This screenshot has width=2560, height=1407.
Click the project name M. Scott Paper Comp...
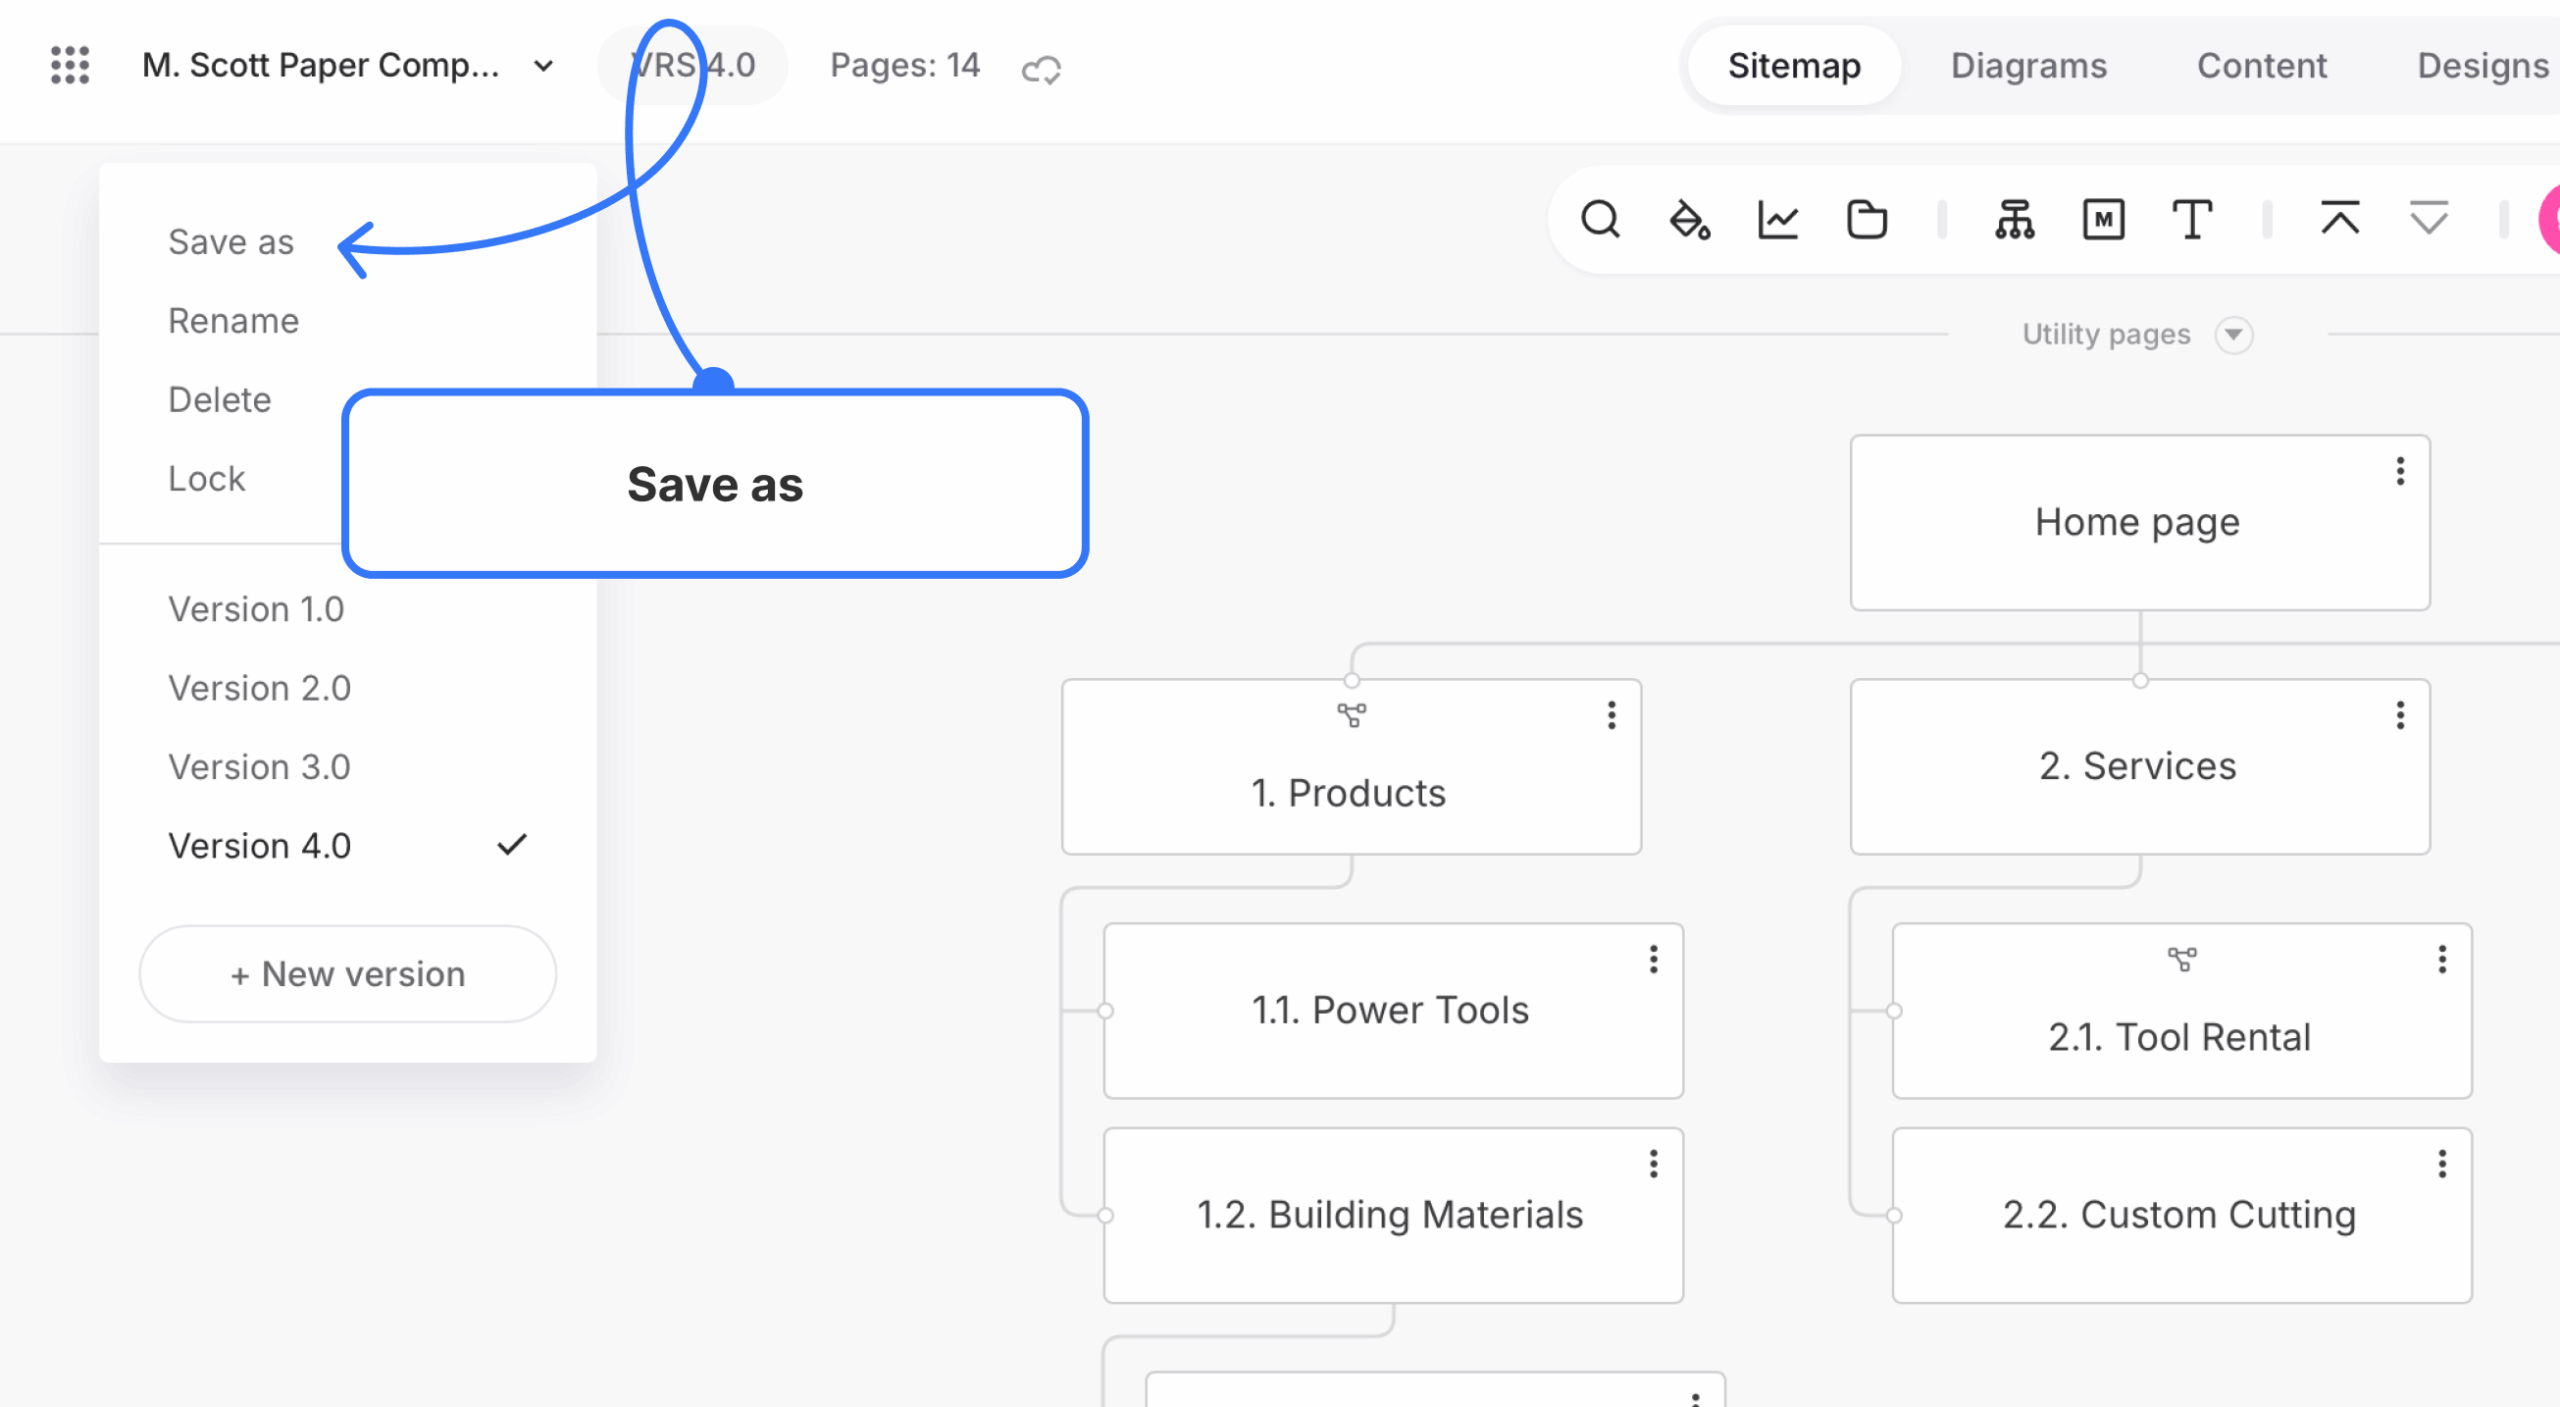pyautogui.click(x=321, y=65)
